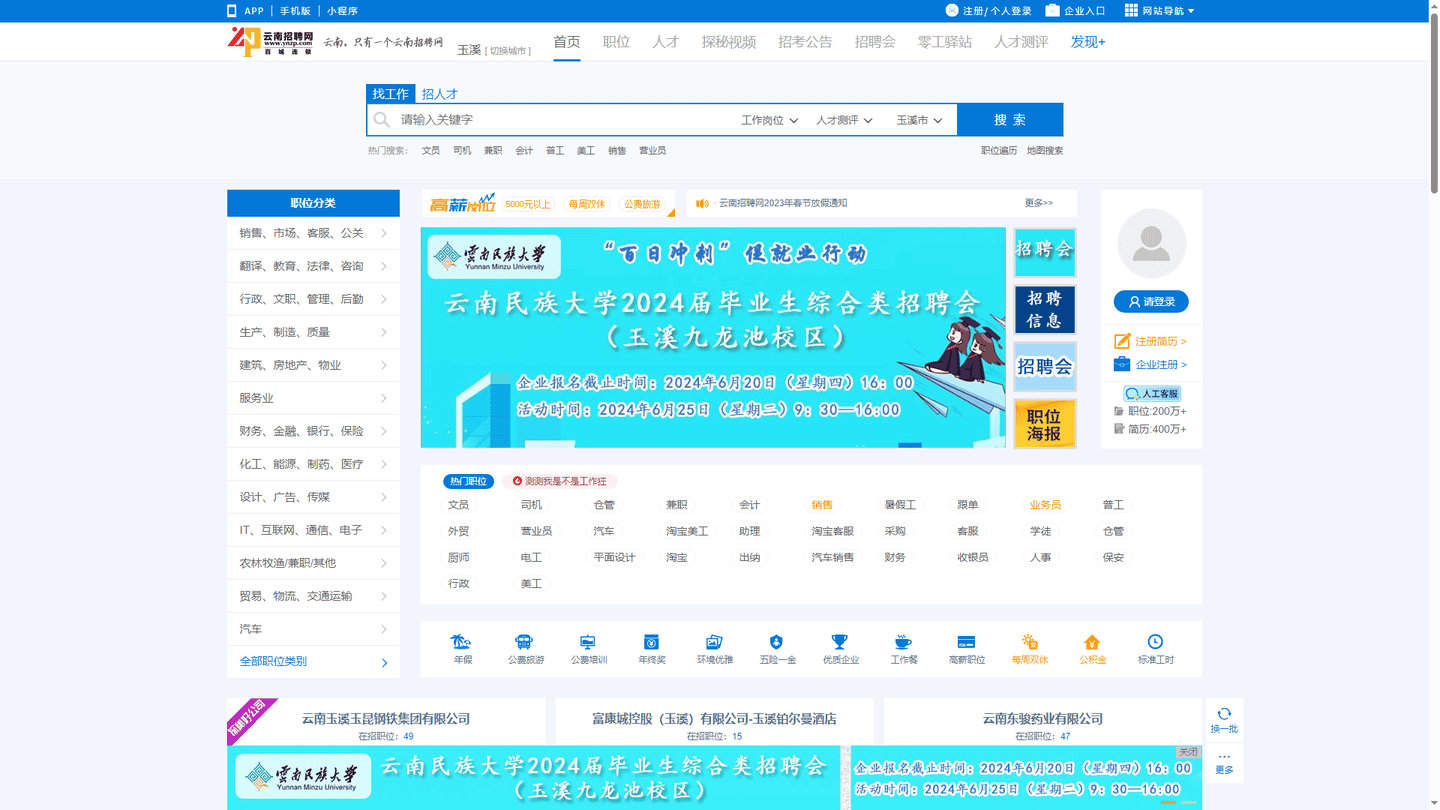Open 云南东骏药业有限公司 company
The image size is (1440, 810).
[1043, 719]
